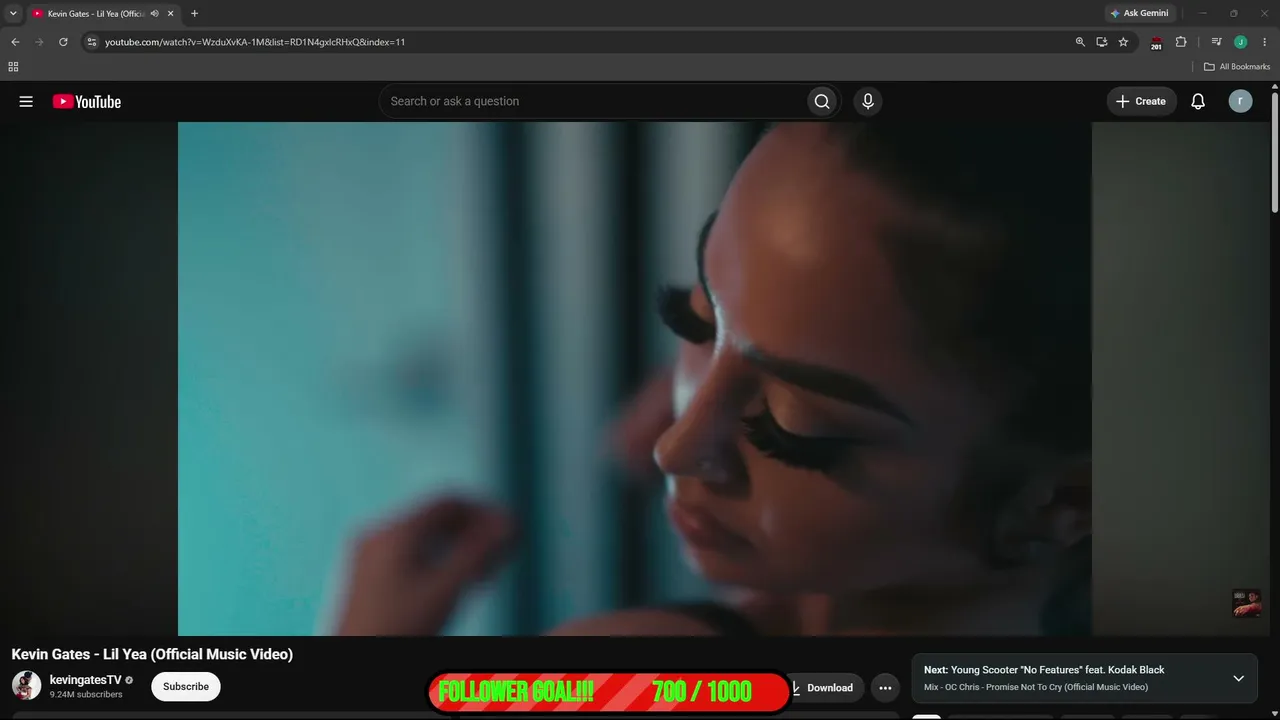
Task: Open the All Bookmarks folder
Action: 1237,67
